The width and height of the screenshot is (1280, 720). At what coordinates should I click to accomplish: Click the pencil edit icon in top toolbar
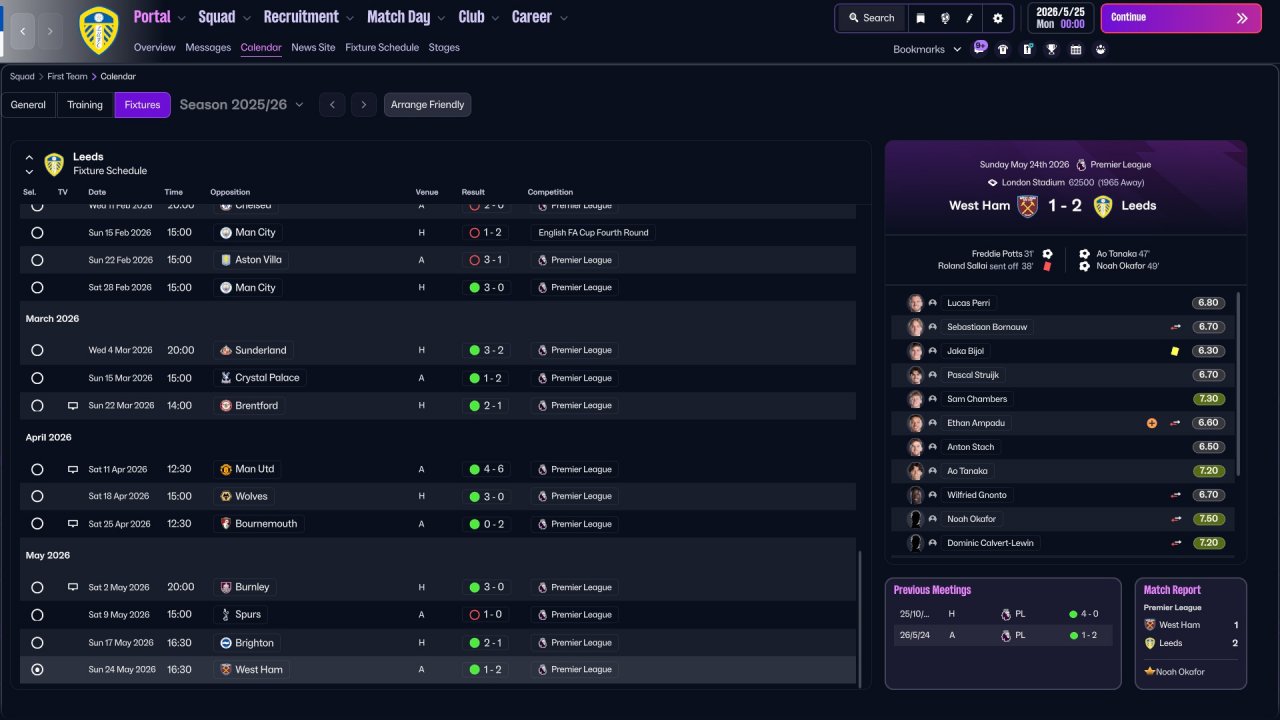969,18
